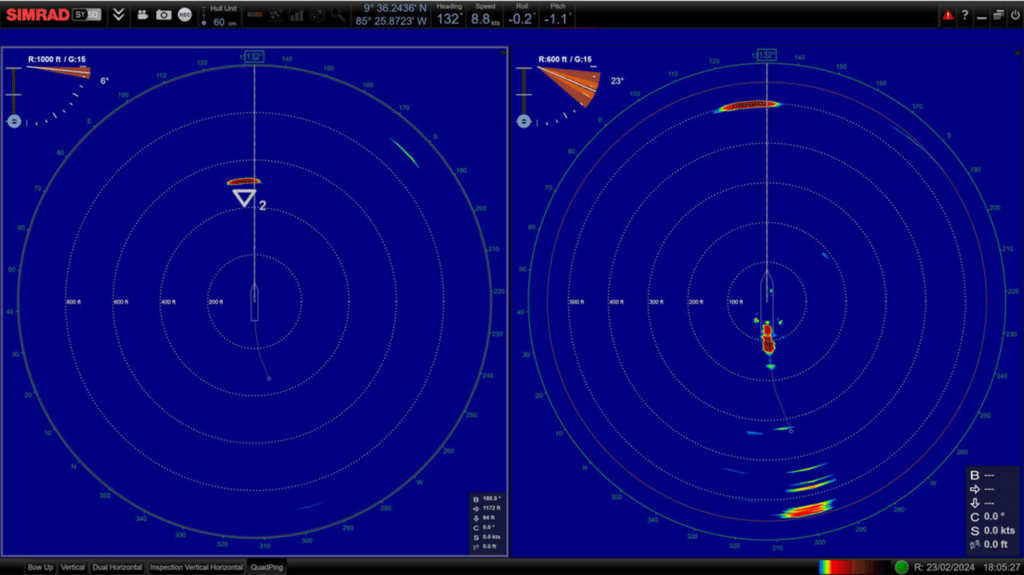
Task: Click the dimmed color bar icon in top toolbar
Action: 255,15
